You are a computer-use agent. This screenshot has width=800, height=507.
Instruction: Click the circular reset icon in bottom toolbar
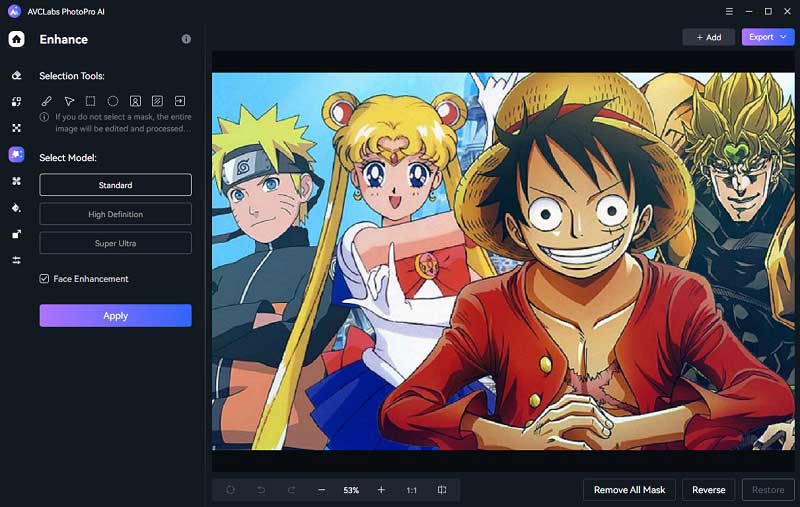coord(230,490)
